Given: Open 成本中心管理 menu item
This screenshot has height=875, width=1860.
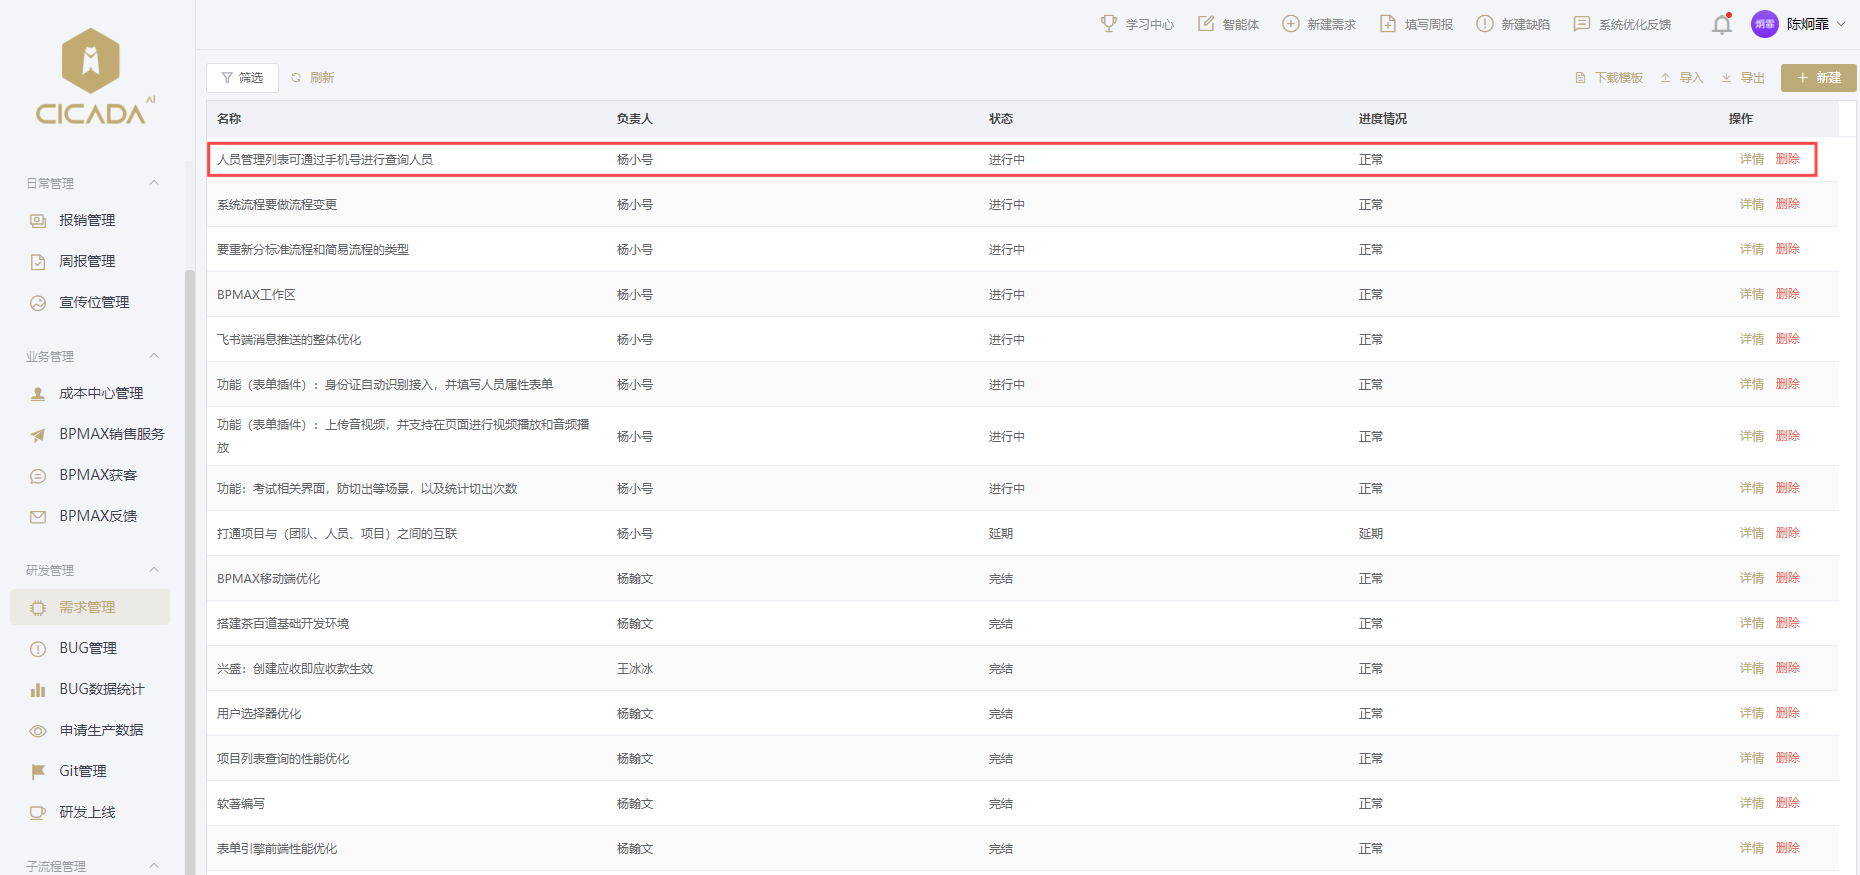Looking at the screenshot, I should pos(90,394).
